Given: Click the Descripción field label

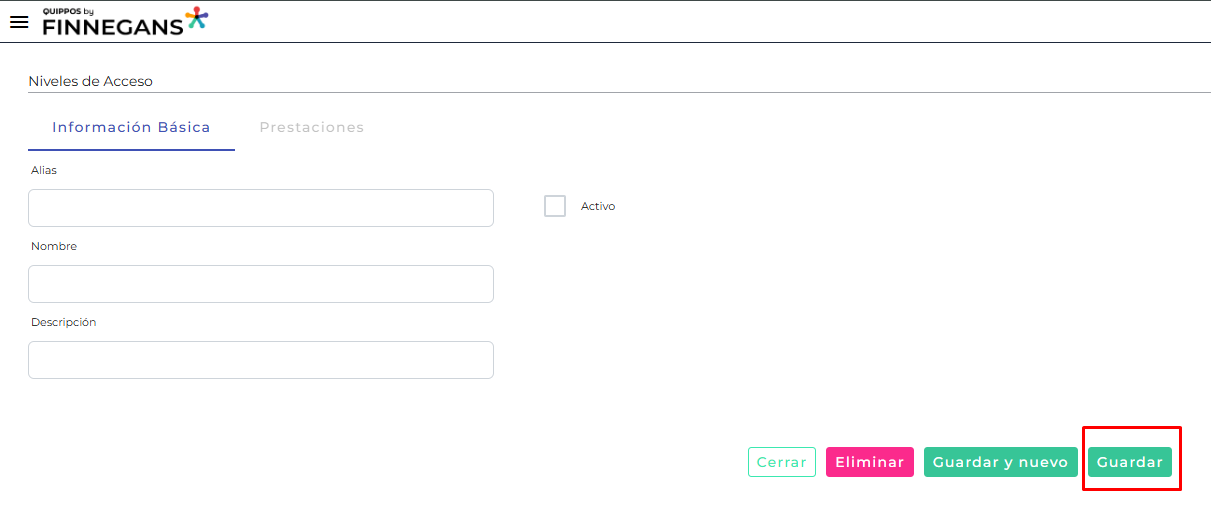Looking at the screenshot, I should (x=63, y=322).
